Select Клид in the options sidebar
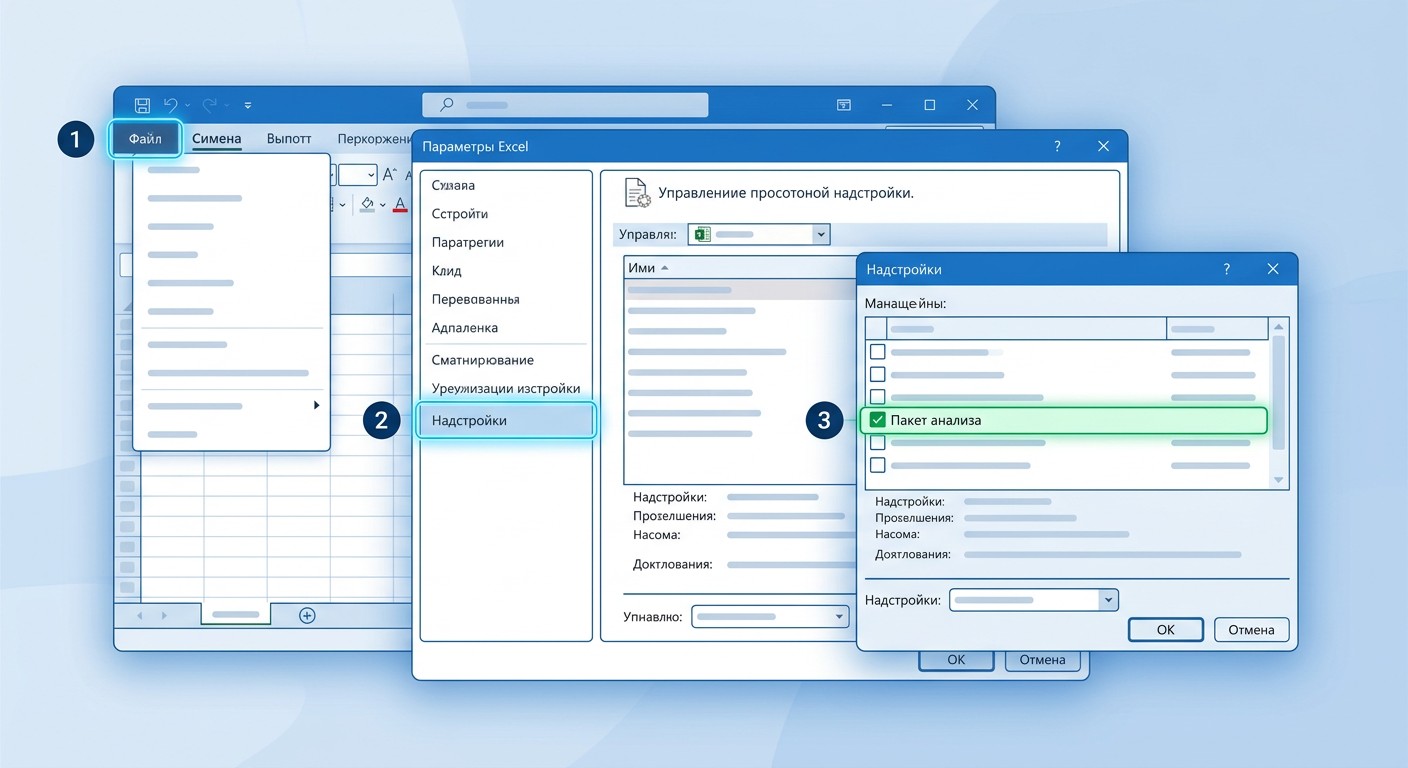1408x768 pixels. point(447,271)
